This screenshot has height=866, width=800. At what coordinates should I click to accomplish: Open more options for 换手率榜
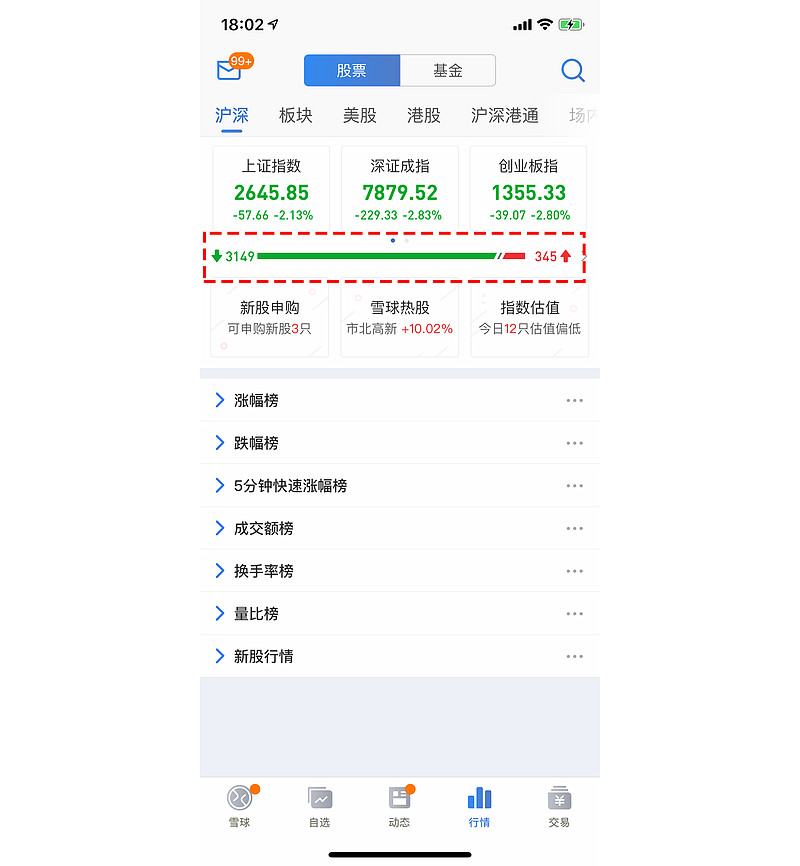pyautogui.click(x=575, y=571)
